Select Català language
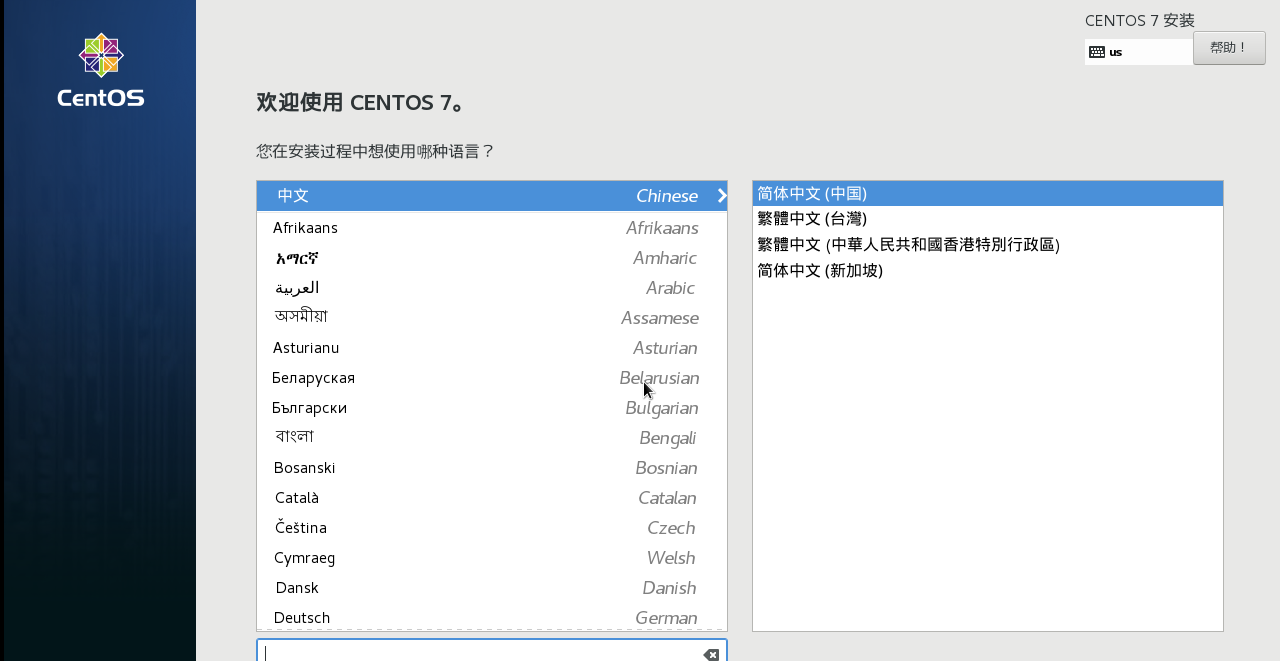 [492, 498]
